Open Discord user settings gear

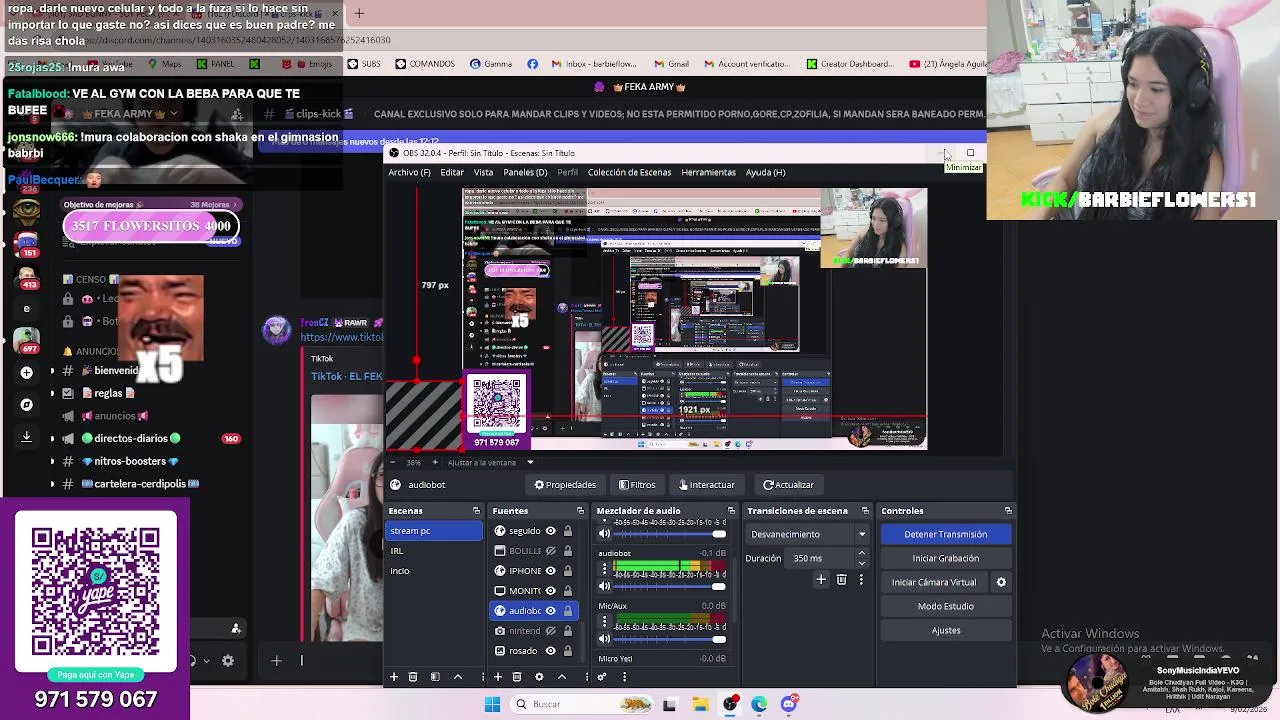(x=228, y=660)
